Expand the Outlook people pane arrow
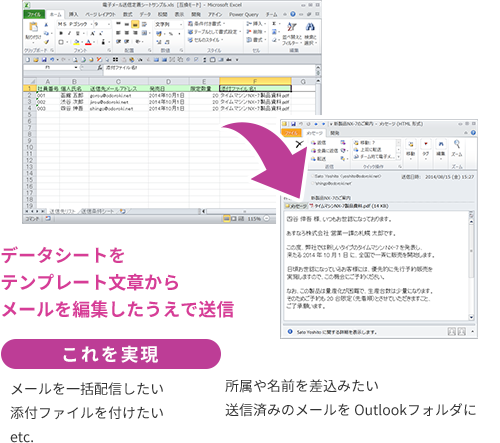This screenshot has height=443, width=500. point(473,331)
